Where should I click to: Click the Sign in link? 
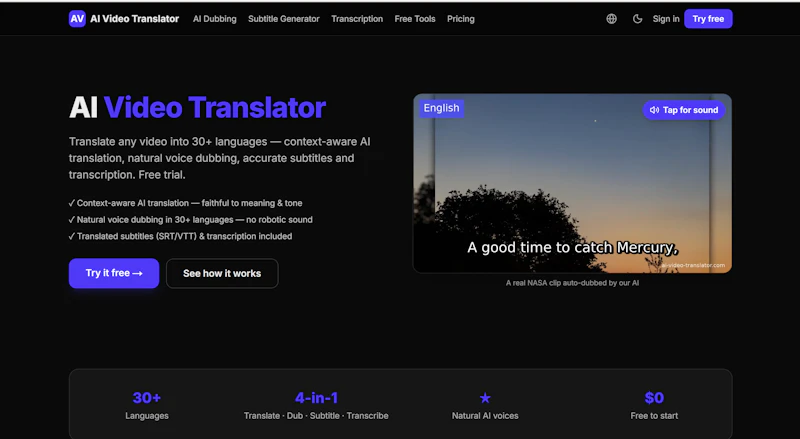click(x=666, y=19)
